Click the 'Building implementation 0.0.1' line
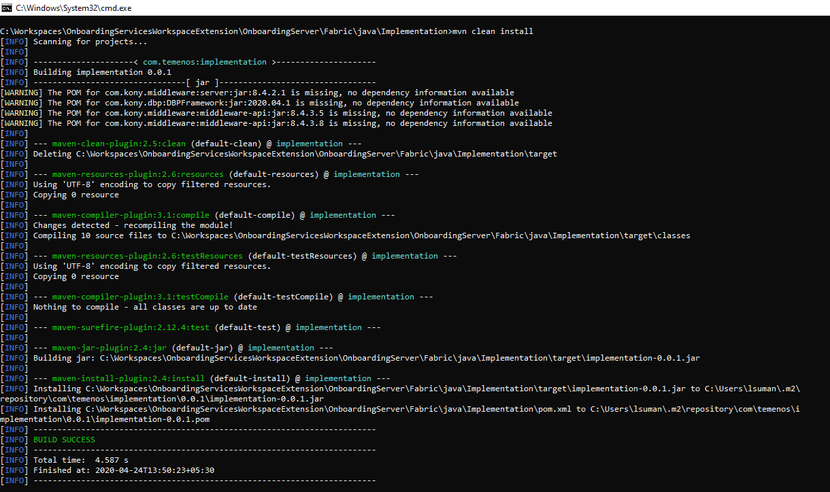Viewport: 830px width, 492px height. coord(102,72)
